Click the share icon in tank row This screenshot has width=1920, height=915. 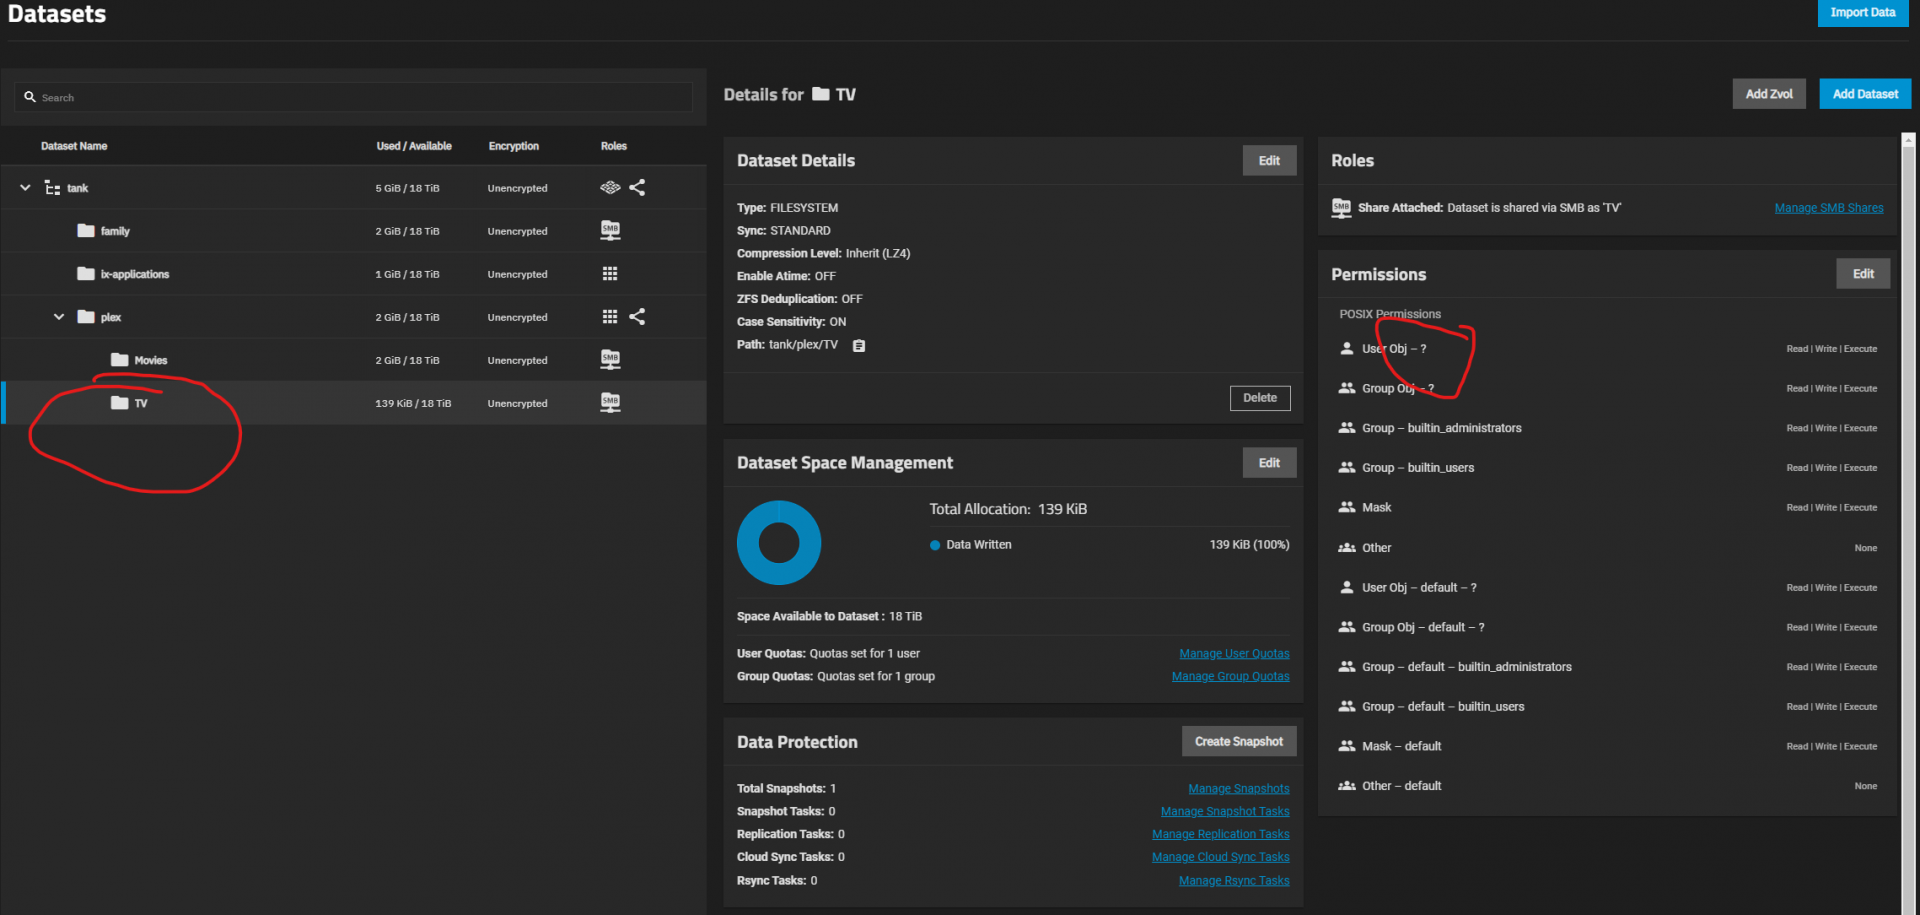tap(637, 187)
